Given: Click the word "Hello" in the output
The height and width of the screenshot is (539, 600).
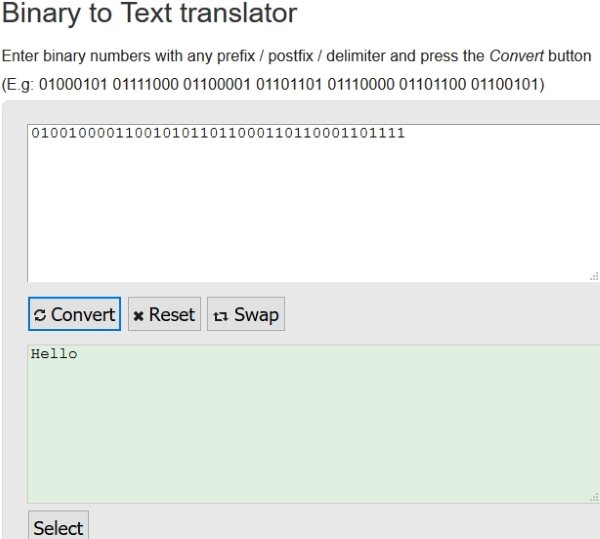Looking at the screenshot, I should tap(54, 354).
